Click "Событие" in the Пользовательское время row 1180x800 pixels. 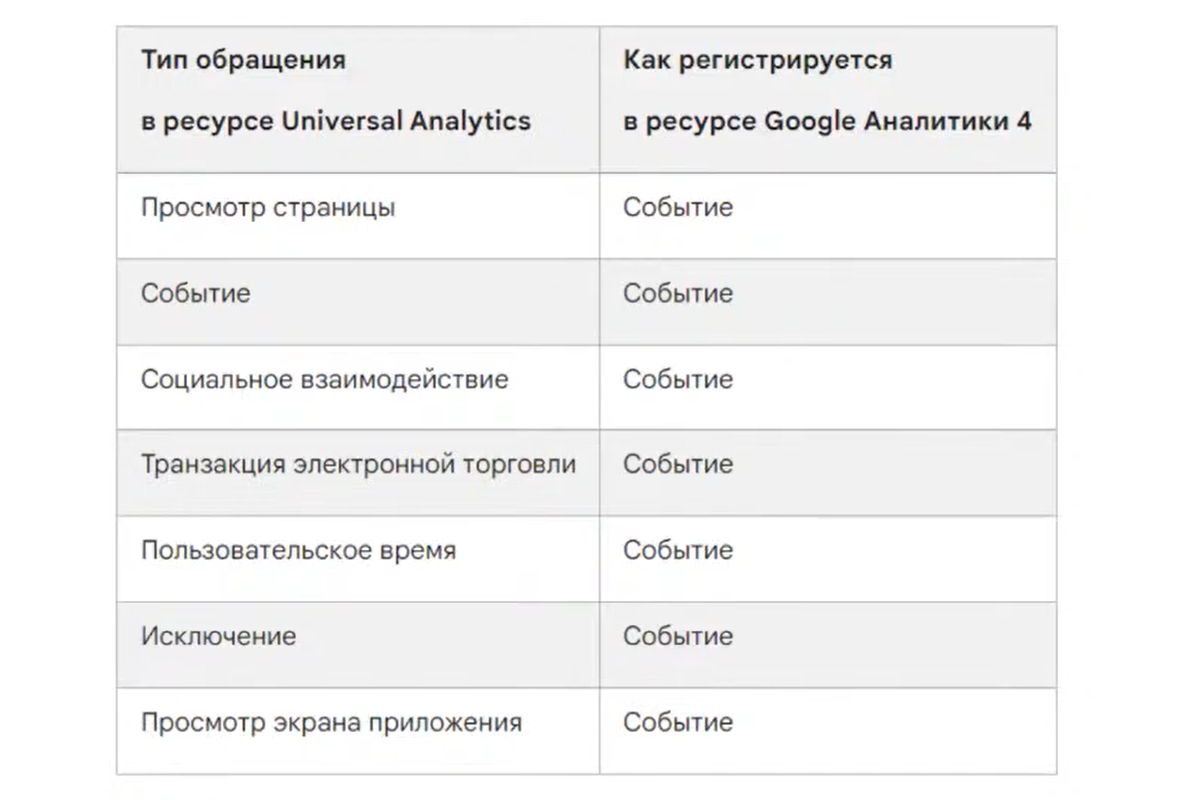tap(678, 551)
